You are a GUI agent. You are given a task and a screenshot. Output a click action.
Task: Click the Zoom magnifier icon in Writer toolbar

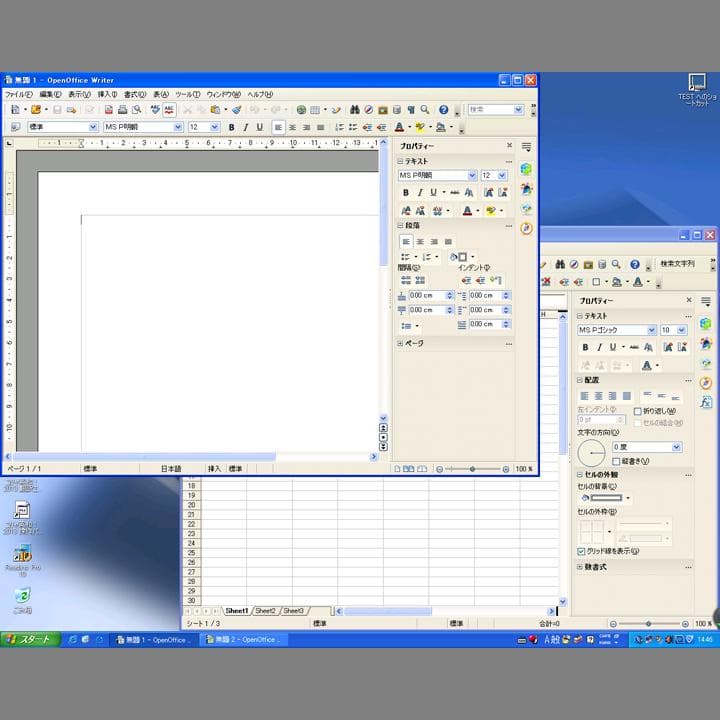tap(425, 110)
